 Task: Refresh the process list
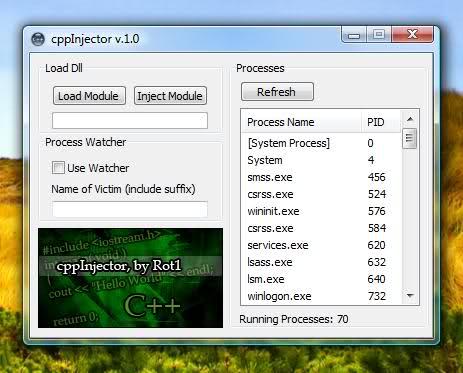click(x=277, y=92)
